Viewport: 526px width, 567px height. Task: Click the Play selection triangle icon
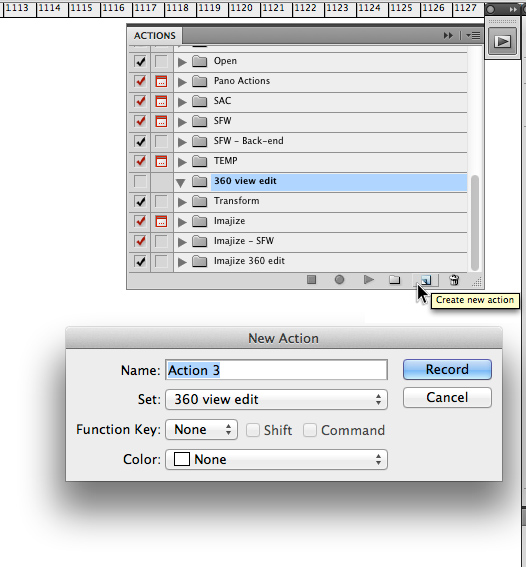point(368,280)
